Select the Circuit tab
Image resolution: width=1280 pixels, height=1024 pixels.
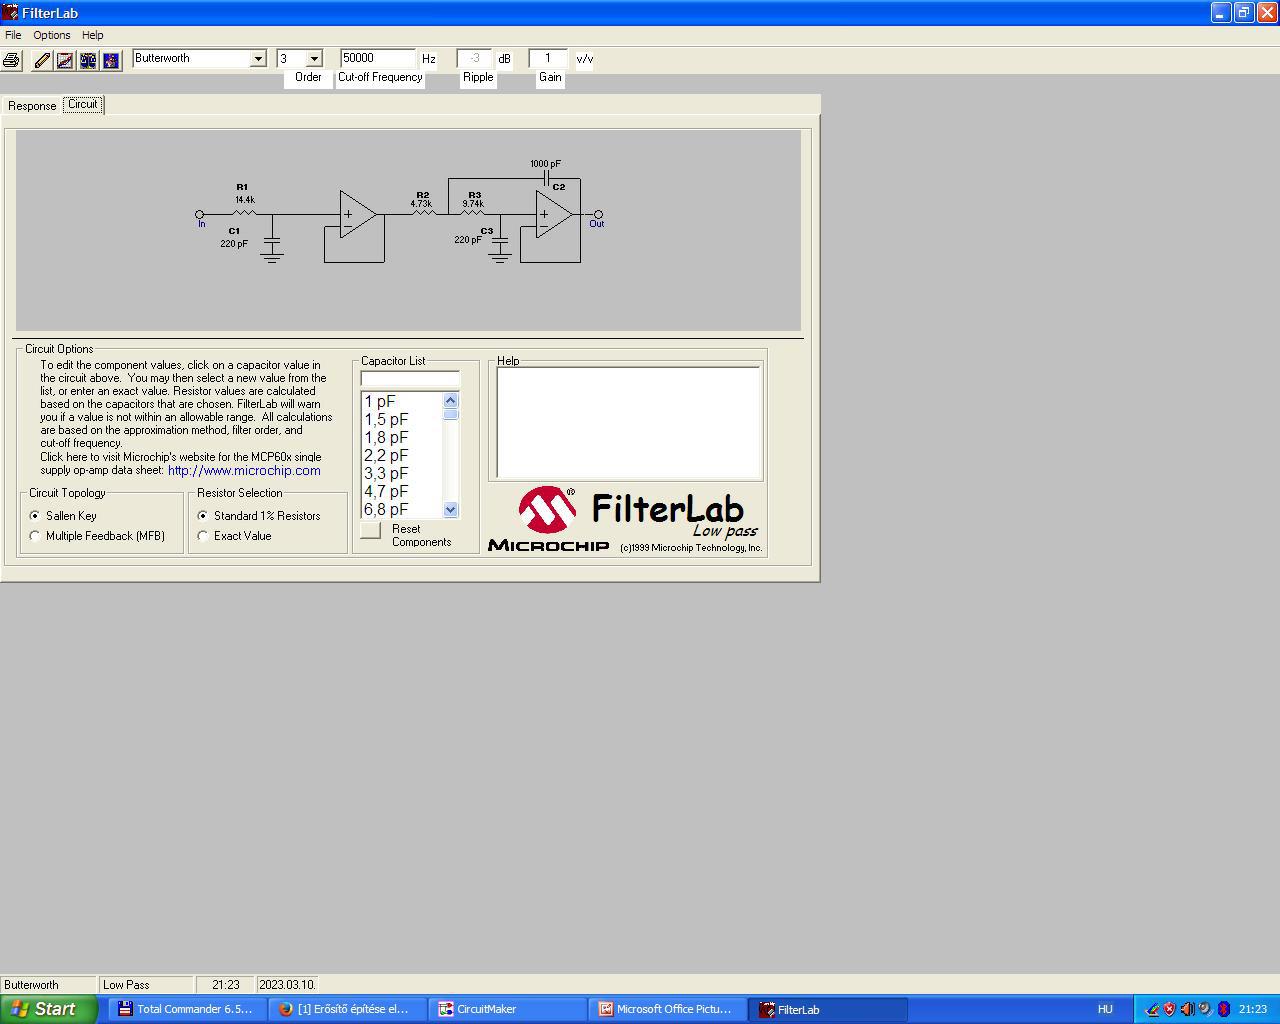83,104
